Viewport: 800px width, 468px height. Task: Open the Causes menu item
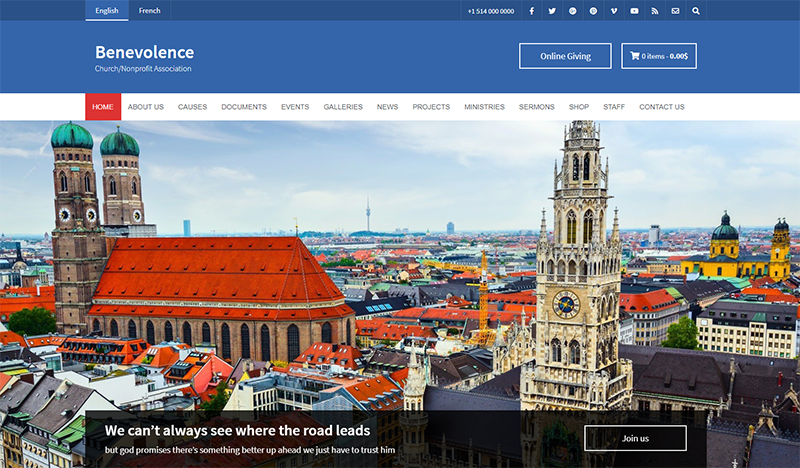pyautogui.click(x=192, y=107)
